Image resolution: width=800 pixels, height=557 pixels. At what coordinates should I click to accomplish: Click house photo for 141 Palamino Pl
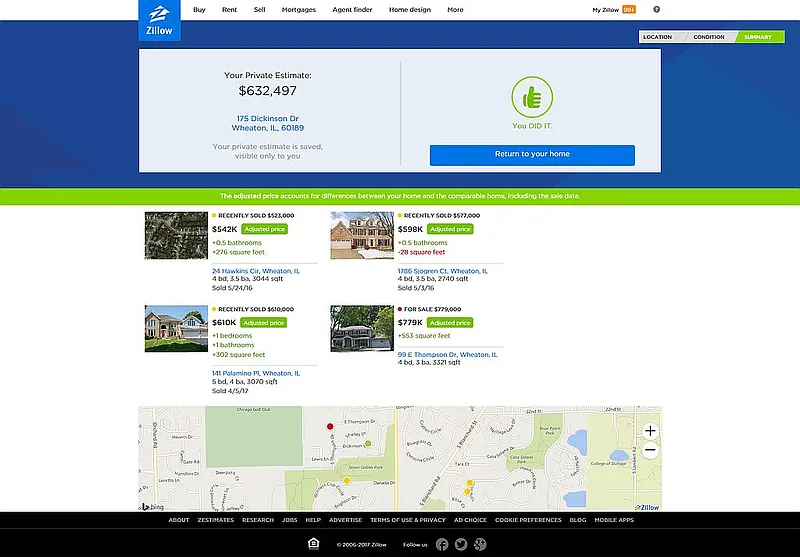(176, 328)
